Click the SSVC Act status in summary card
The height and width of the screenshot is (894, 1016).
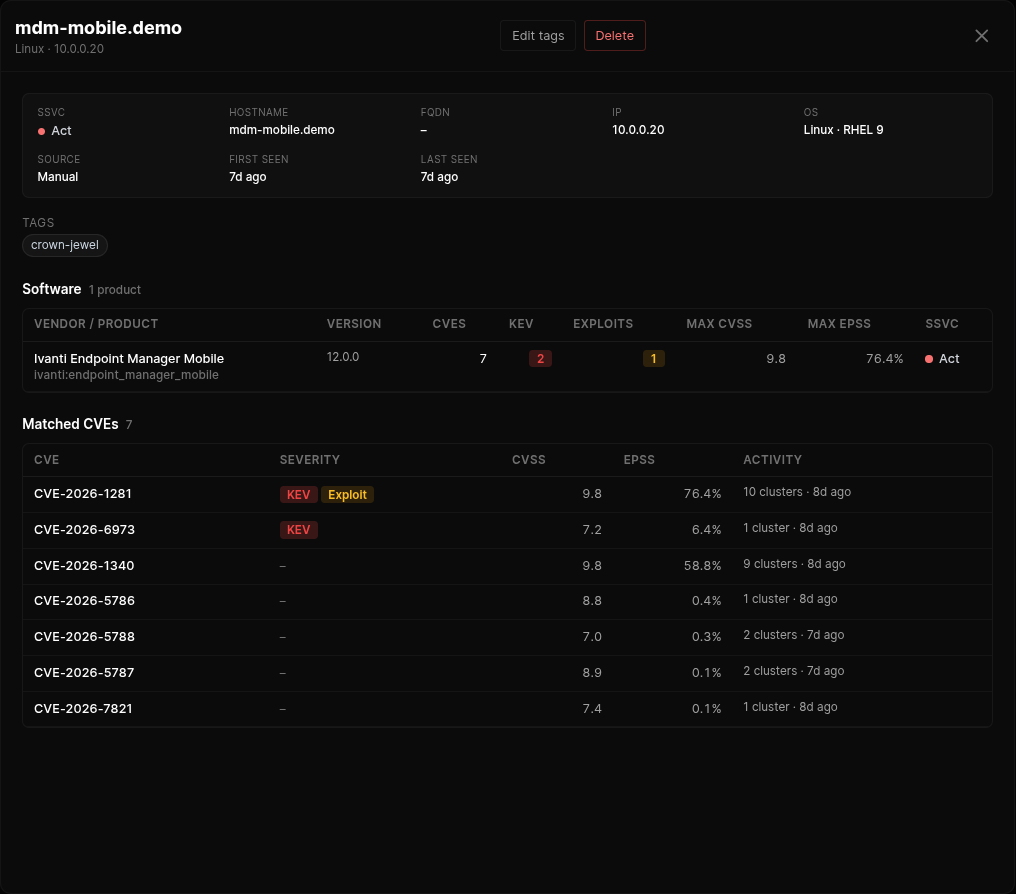54,130
